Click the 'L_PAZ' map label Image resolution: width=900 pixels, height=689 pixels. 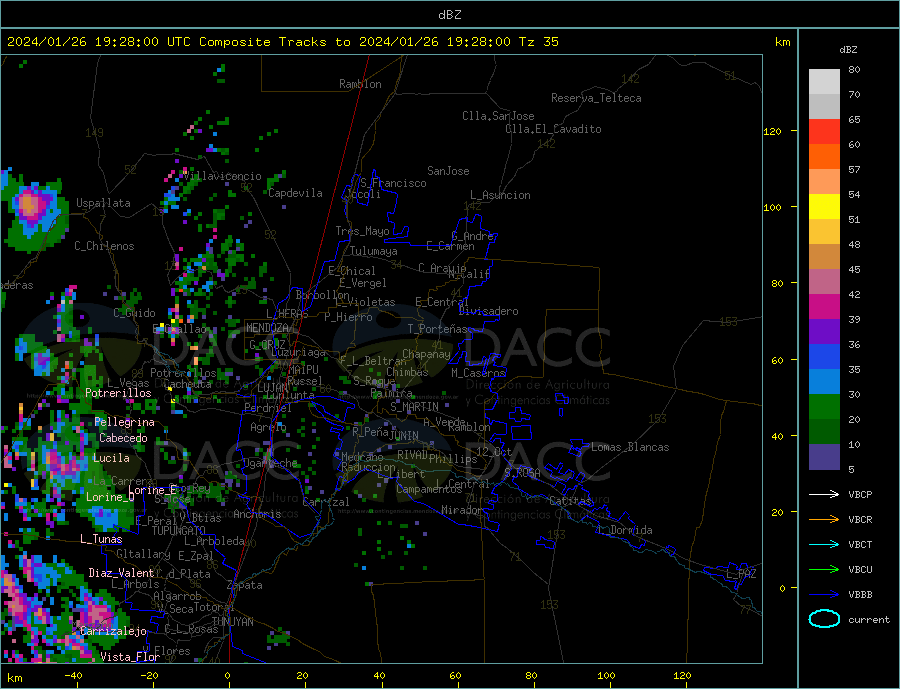741,574
